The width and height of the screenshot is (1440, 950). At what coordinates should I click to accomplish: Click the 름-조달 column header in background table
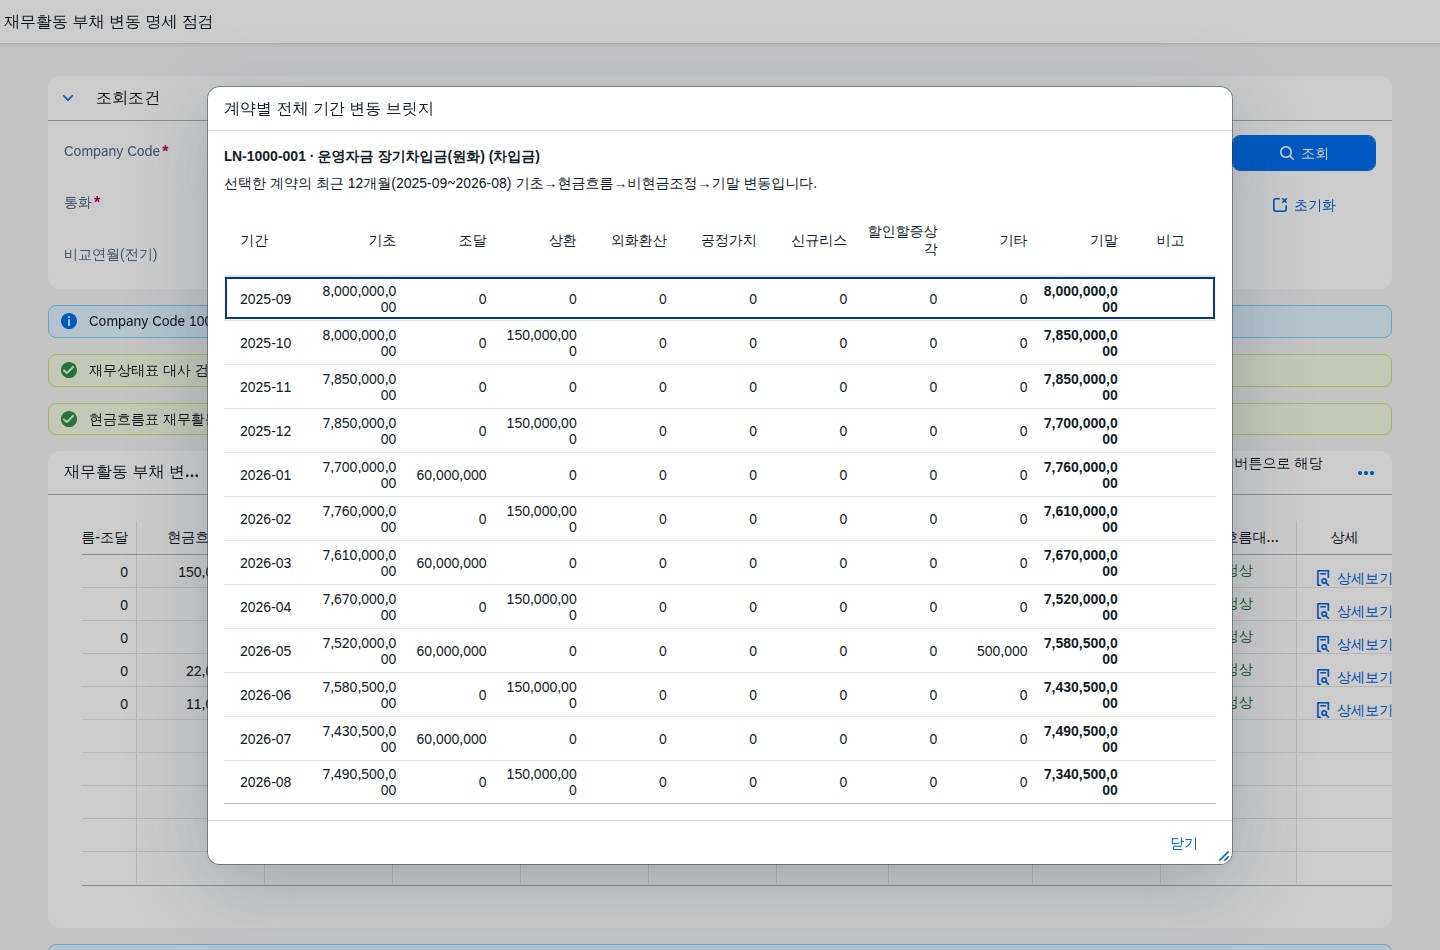coord(105,538)
